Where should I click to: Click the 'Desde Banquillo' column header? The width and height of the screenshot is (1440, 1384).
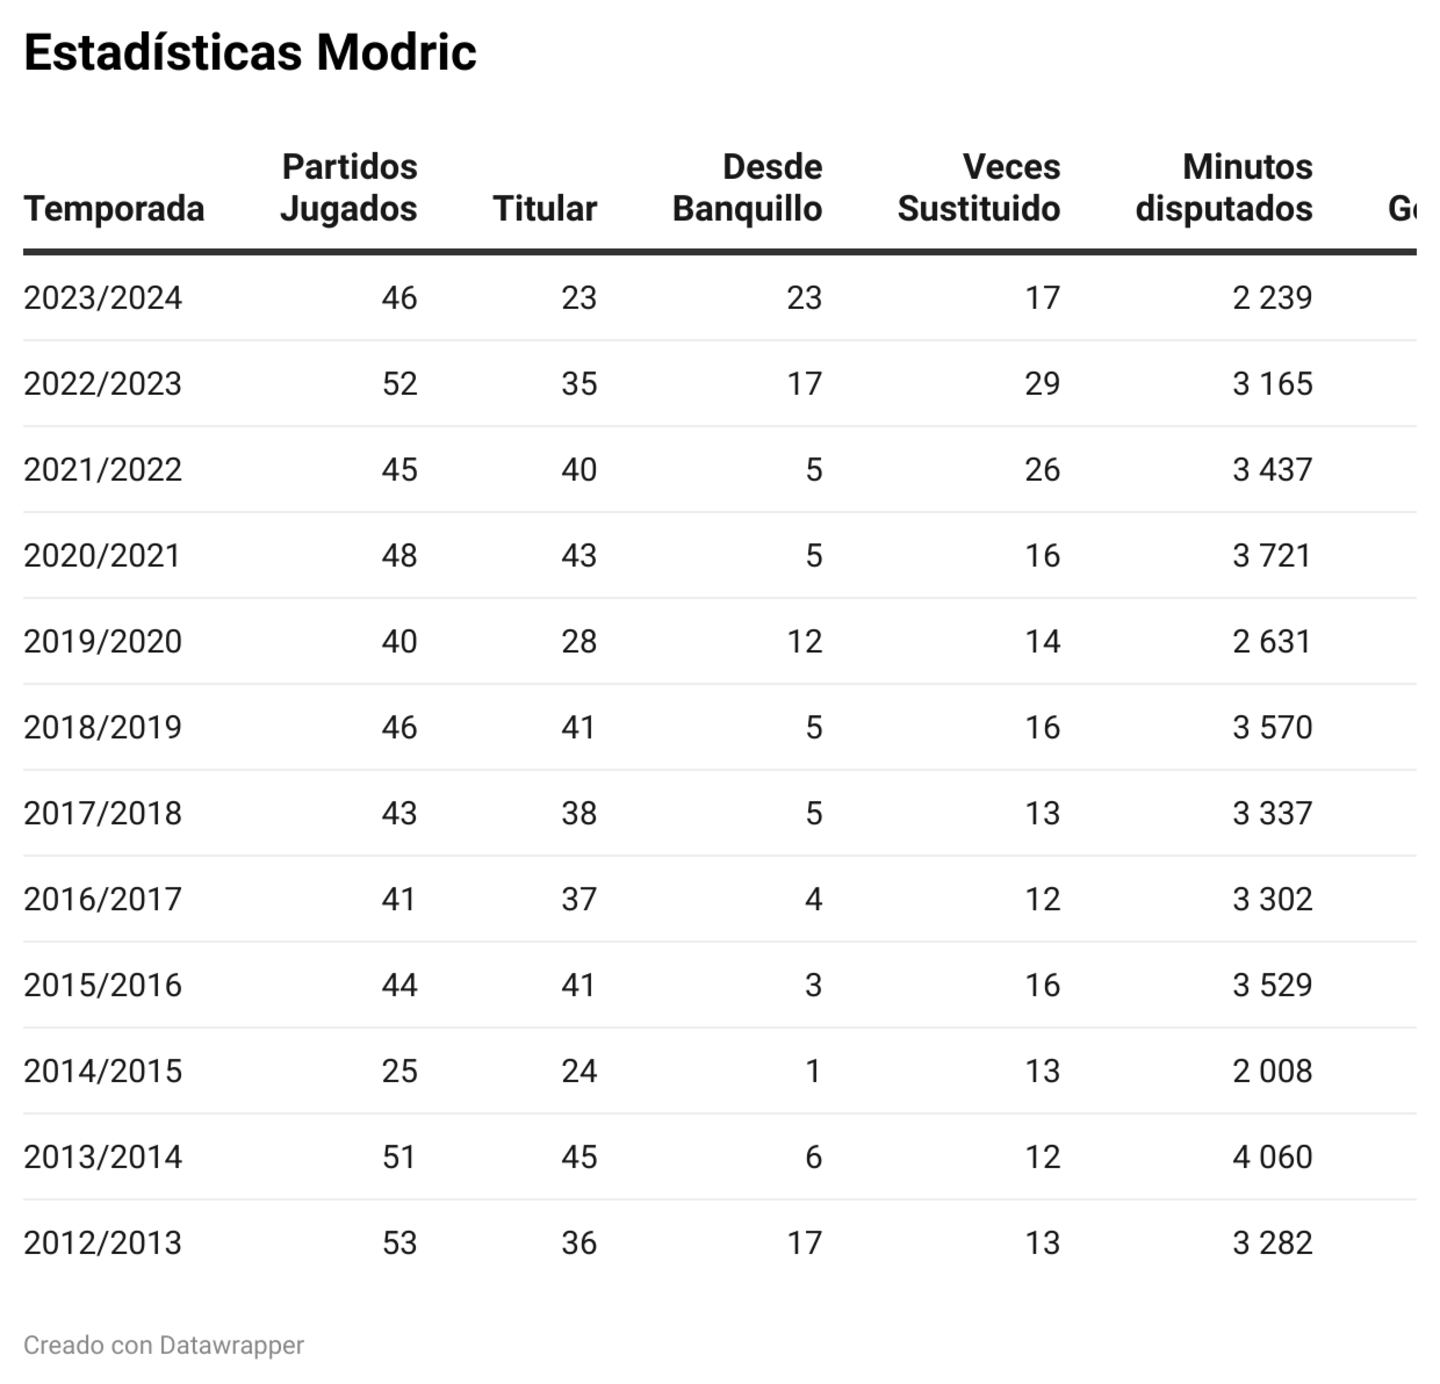(747, 187)
